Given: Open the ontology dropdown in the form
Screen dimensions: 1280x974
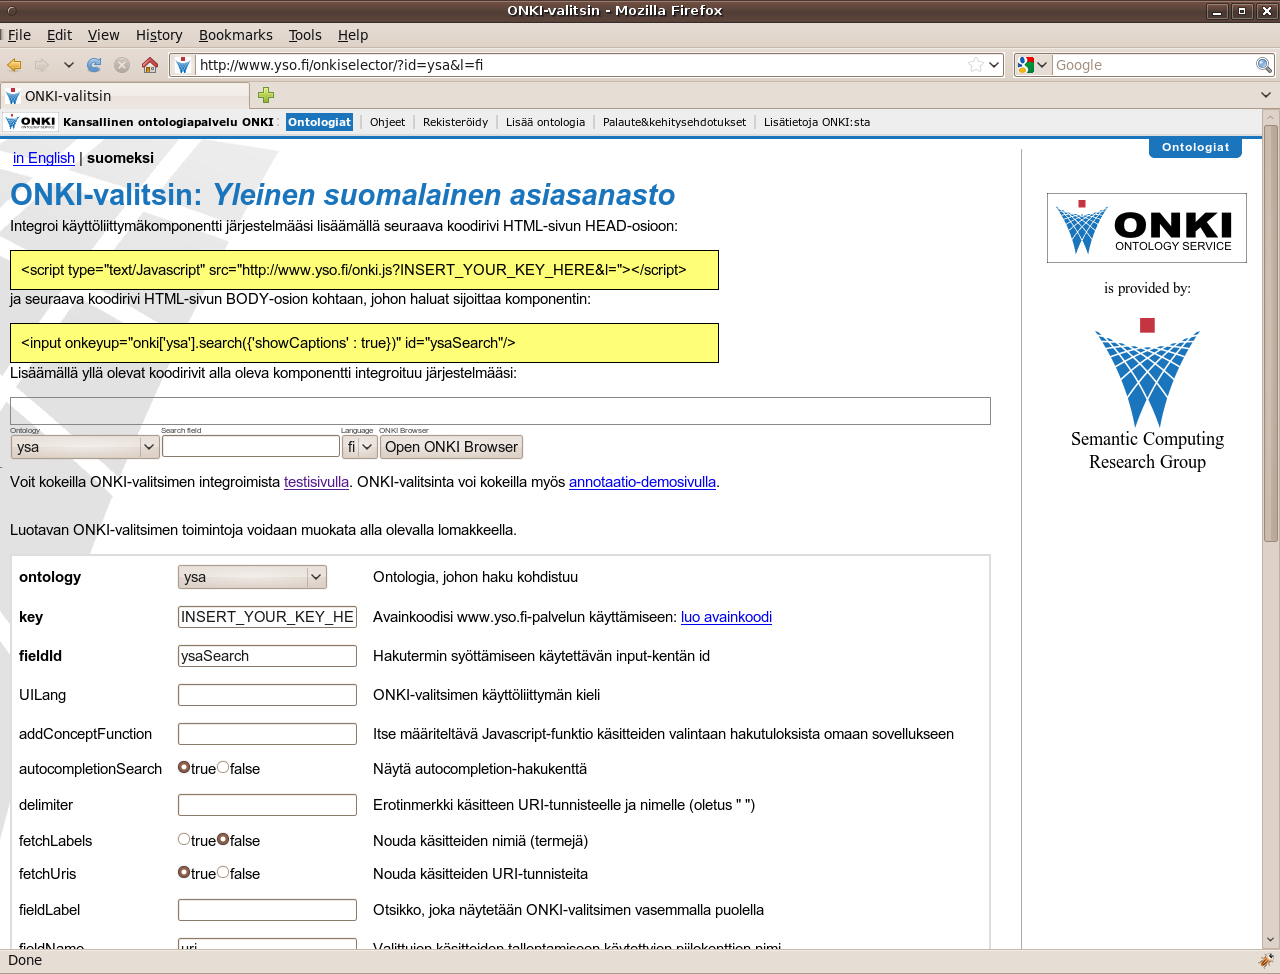Looking at the screenshot, I should point(252,577).
